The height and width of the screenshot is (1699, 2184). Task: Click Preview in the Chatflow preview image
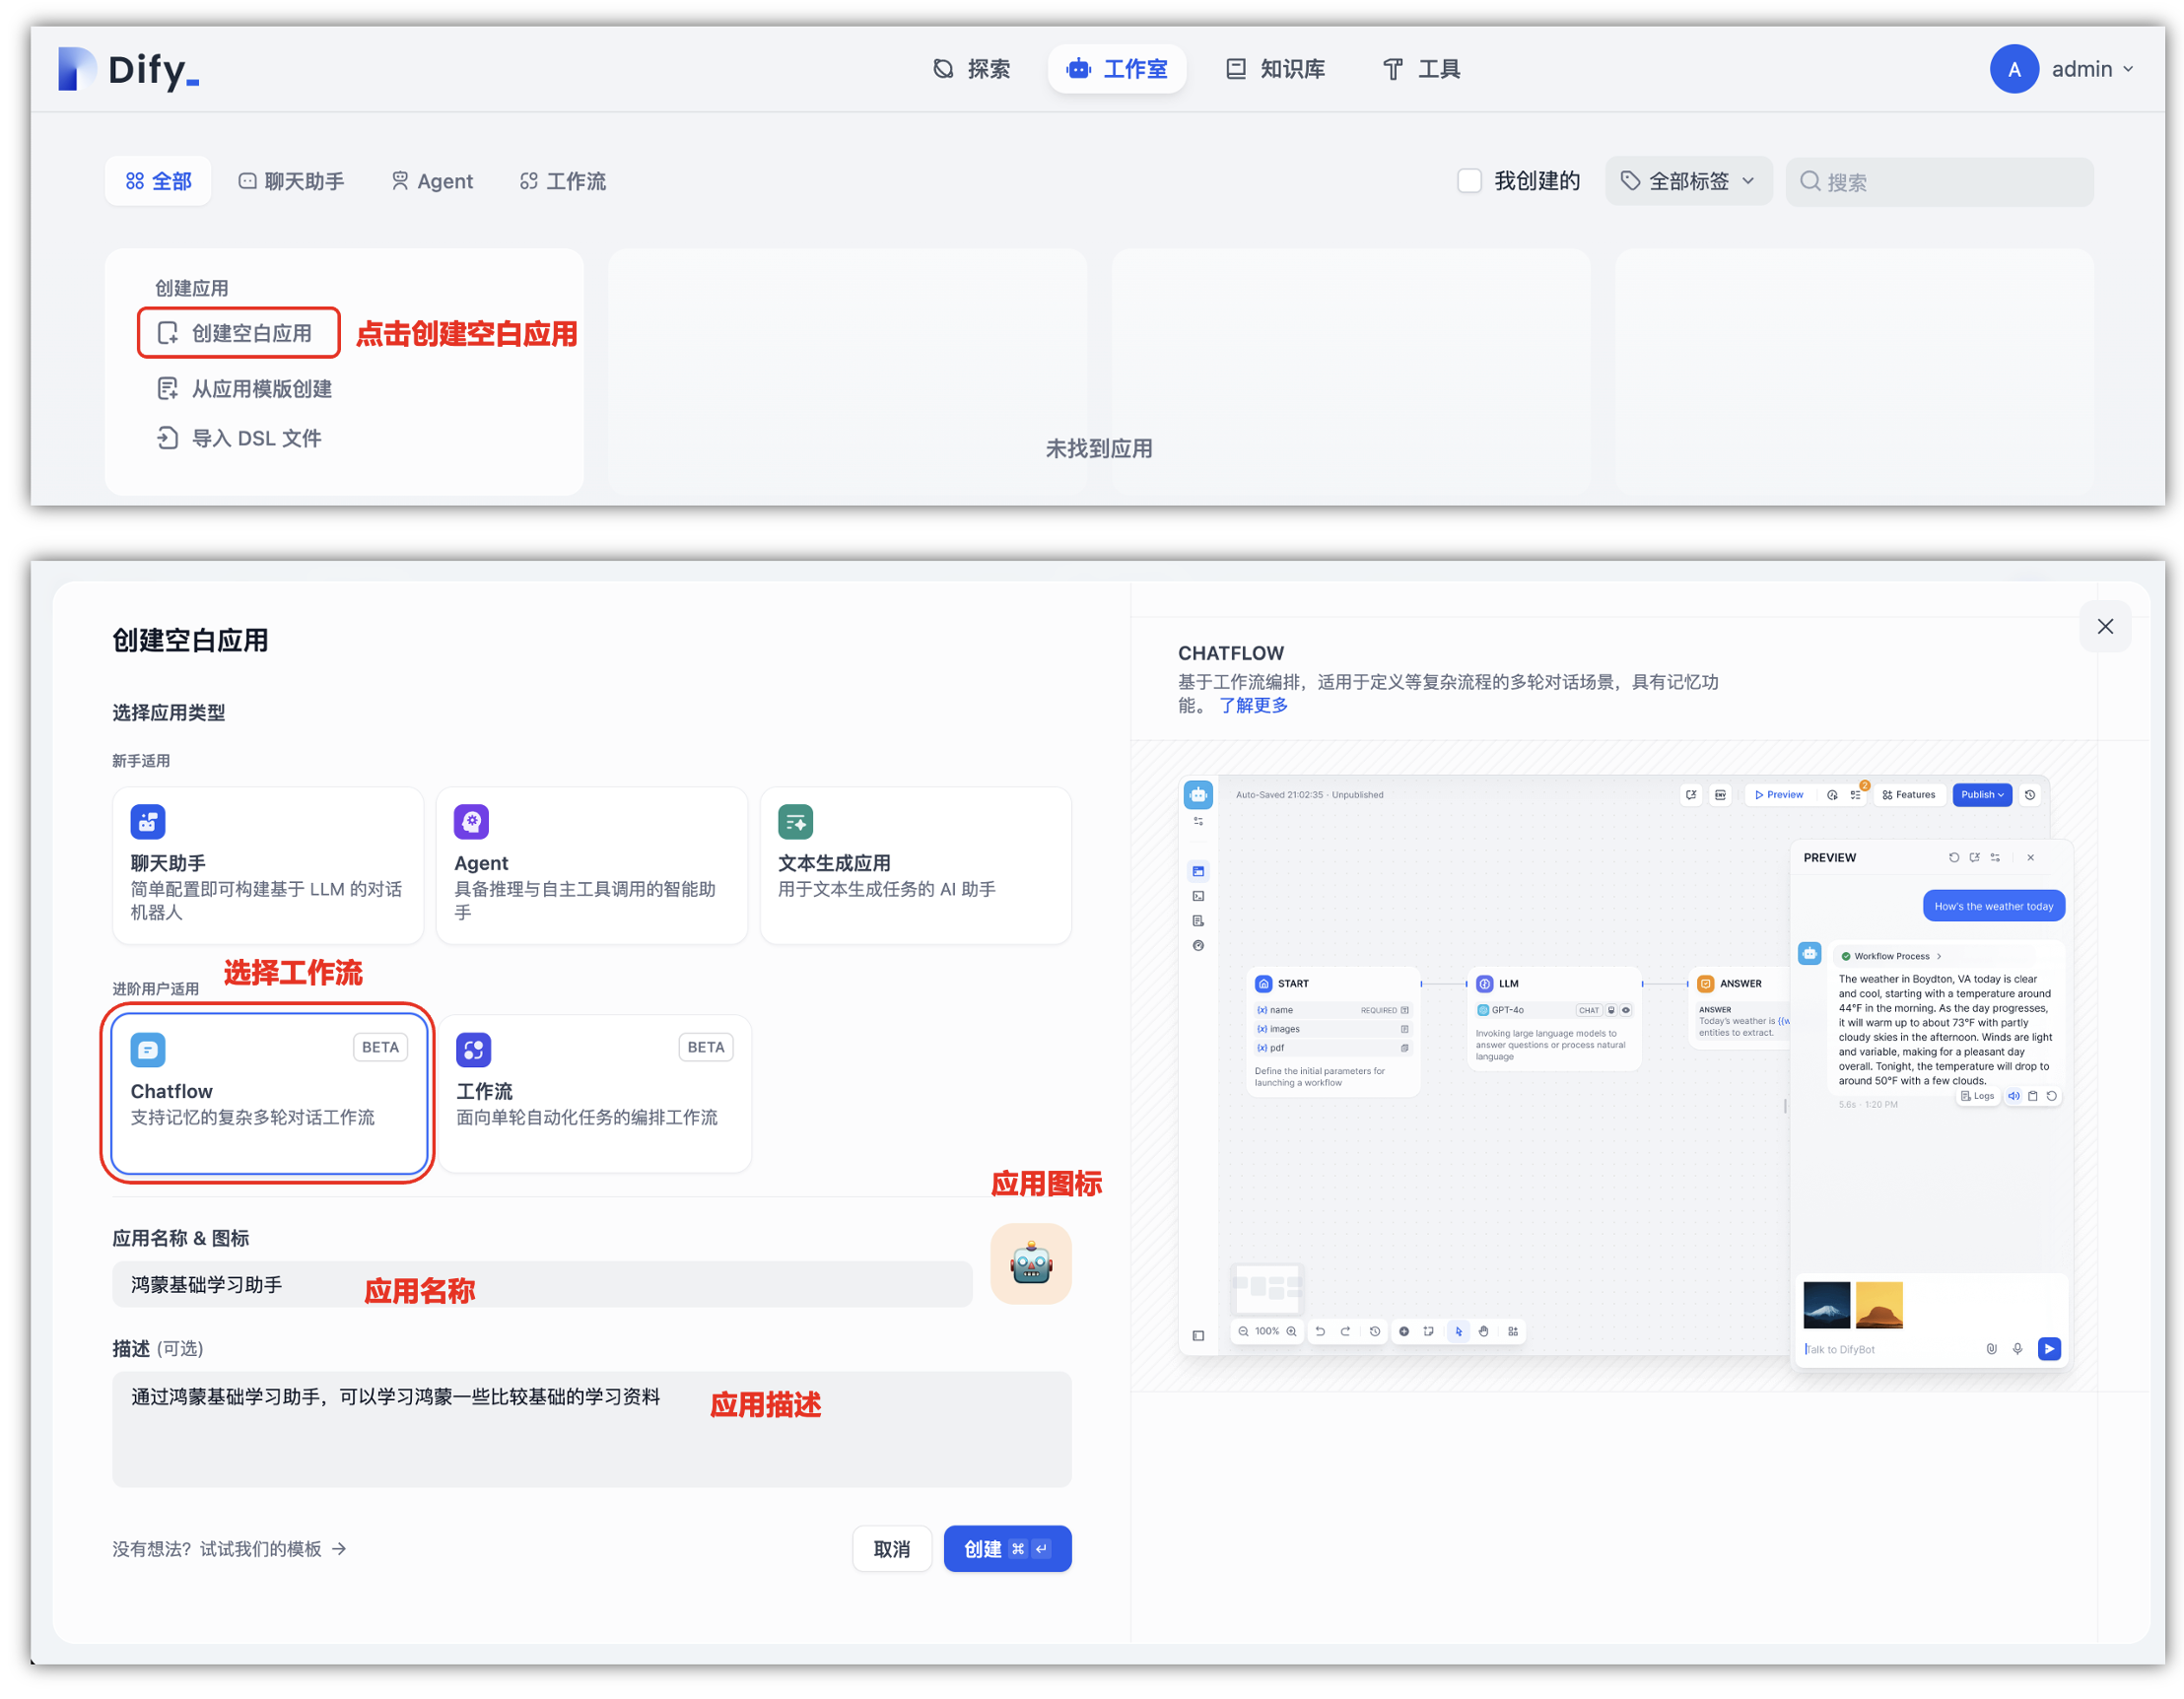[1779, 795]
